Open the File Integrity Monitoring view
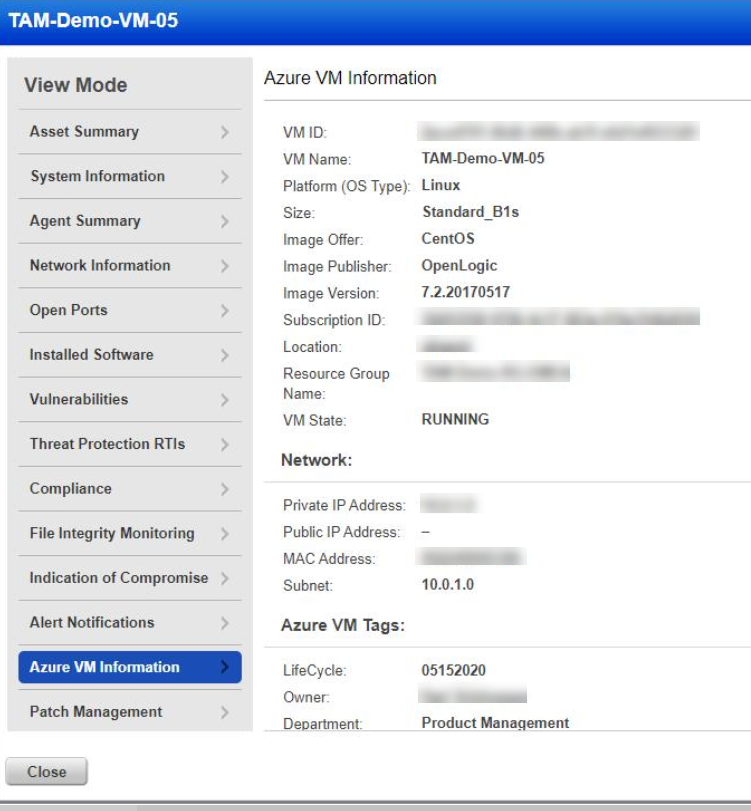This screenshot has width=751, height=811. tap(130, 533)
